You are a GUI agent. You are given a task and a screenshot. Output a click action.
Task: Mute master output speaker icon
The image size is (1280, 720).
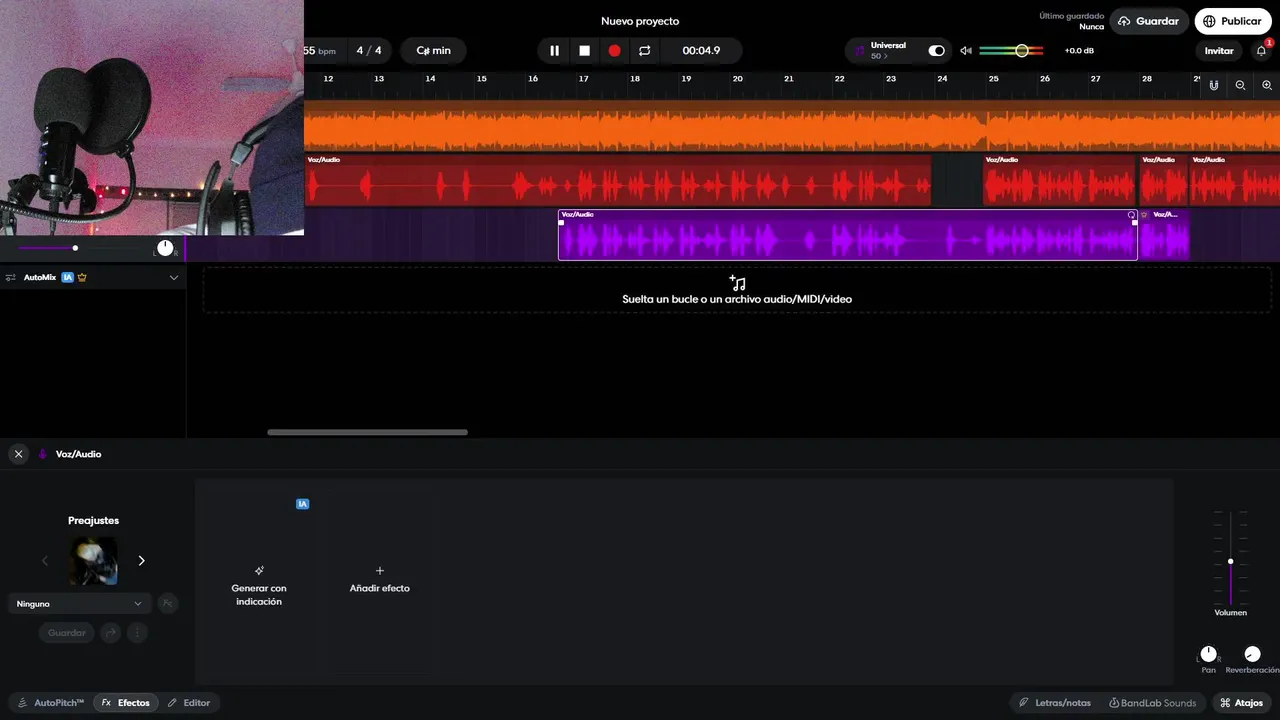tap(965, 51)
